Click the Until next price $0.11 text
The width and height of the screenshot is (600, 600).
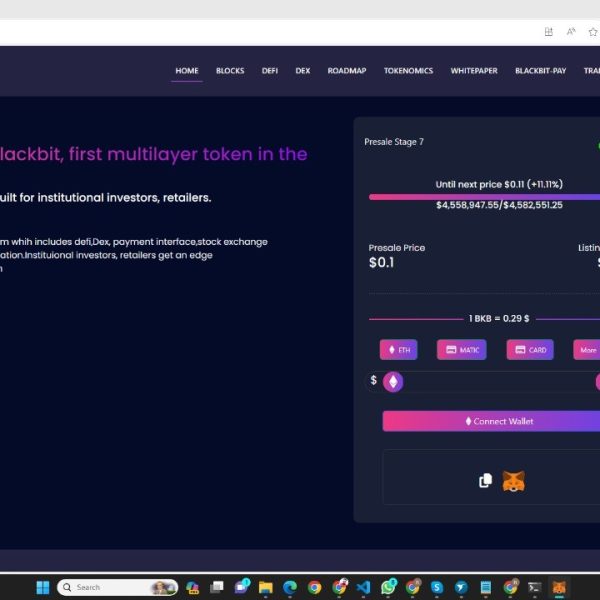point(499,184)
